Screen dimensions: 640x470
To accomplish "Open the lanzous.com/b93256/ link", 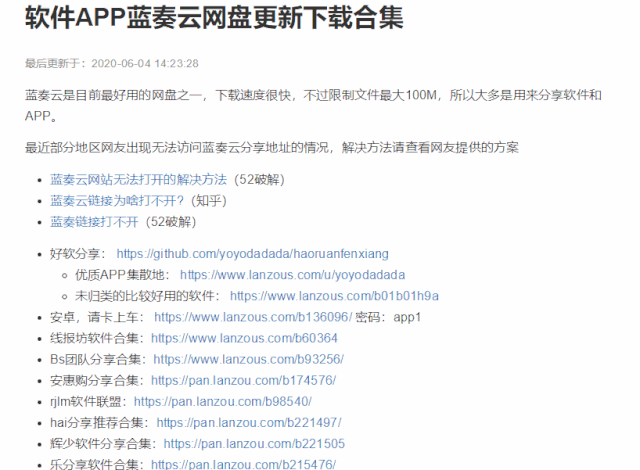I will 249,359.
